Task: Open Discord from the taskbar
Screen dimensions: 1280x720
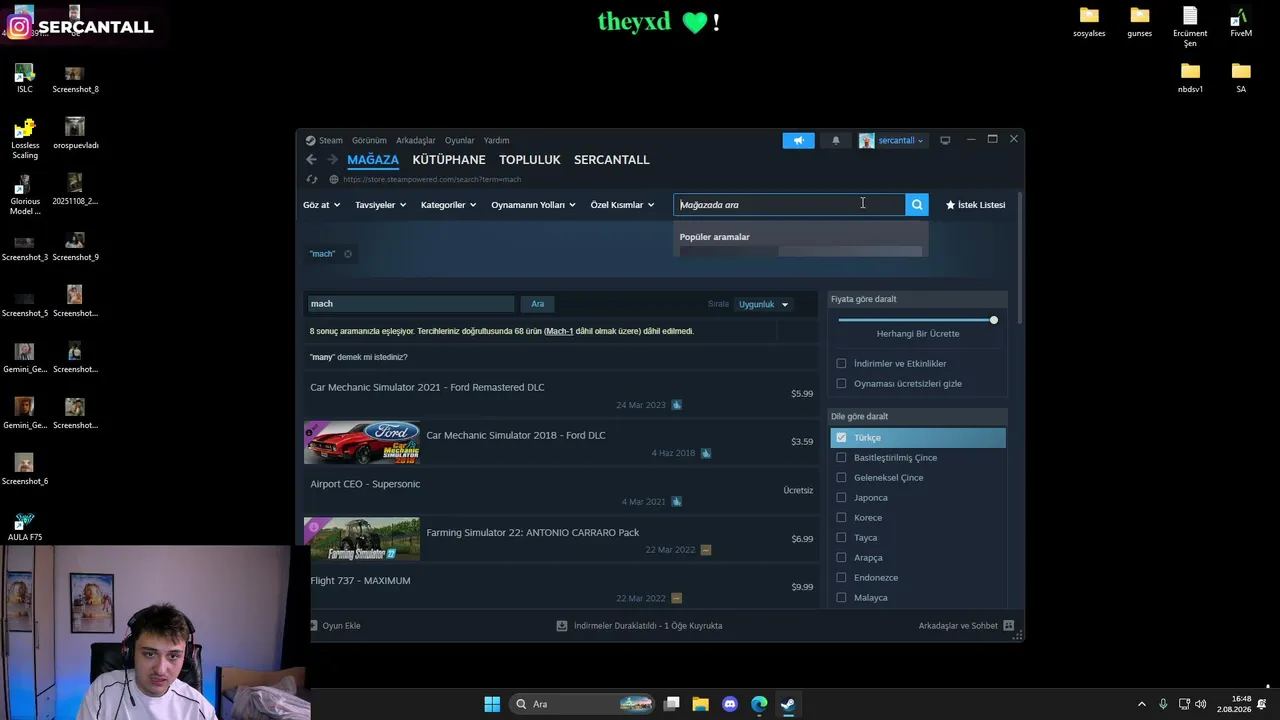Action: tap(730, 704)
